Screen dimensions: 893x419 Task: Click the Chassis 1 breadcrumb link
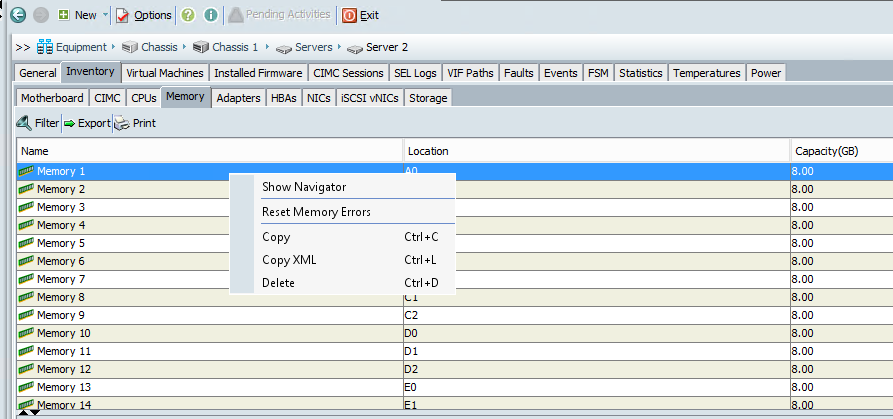click(235, 47)
